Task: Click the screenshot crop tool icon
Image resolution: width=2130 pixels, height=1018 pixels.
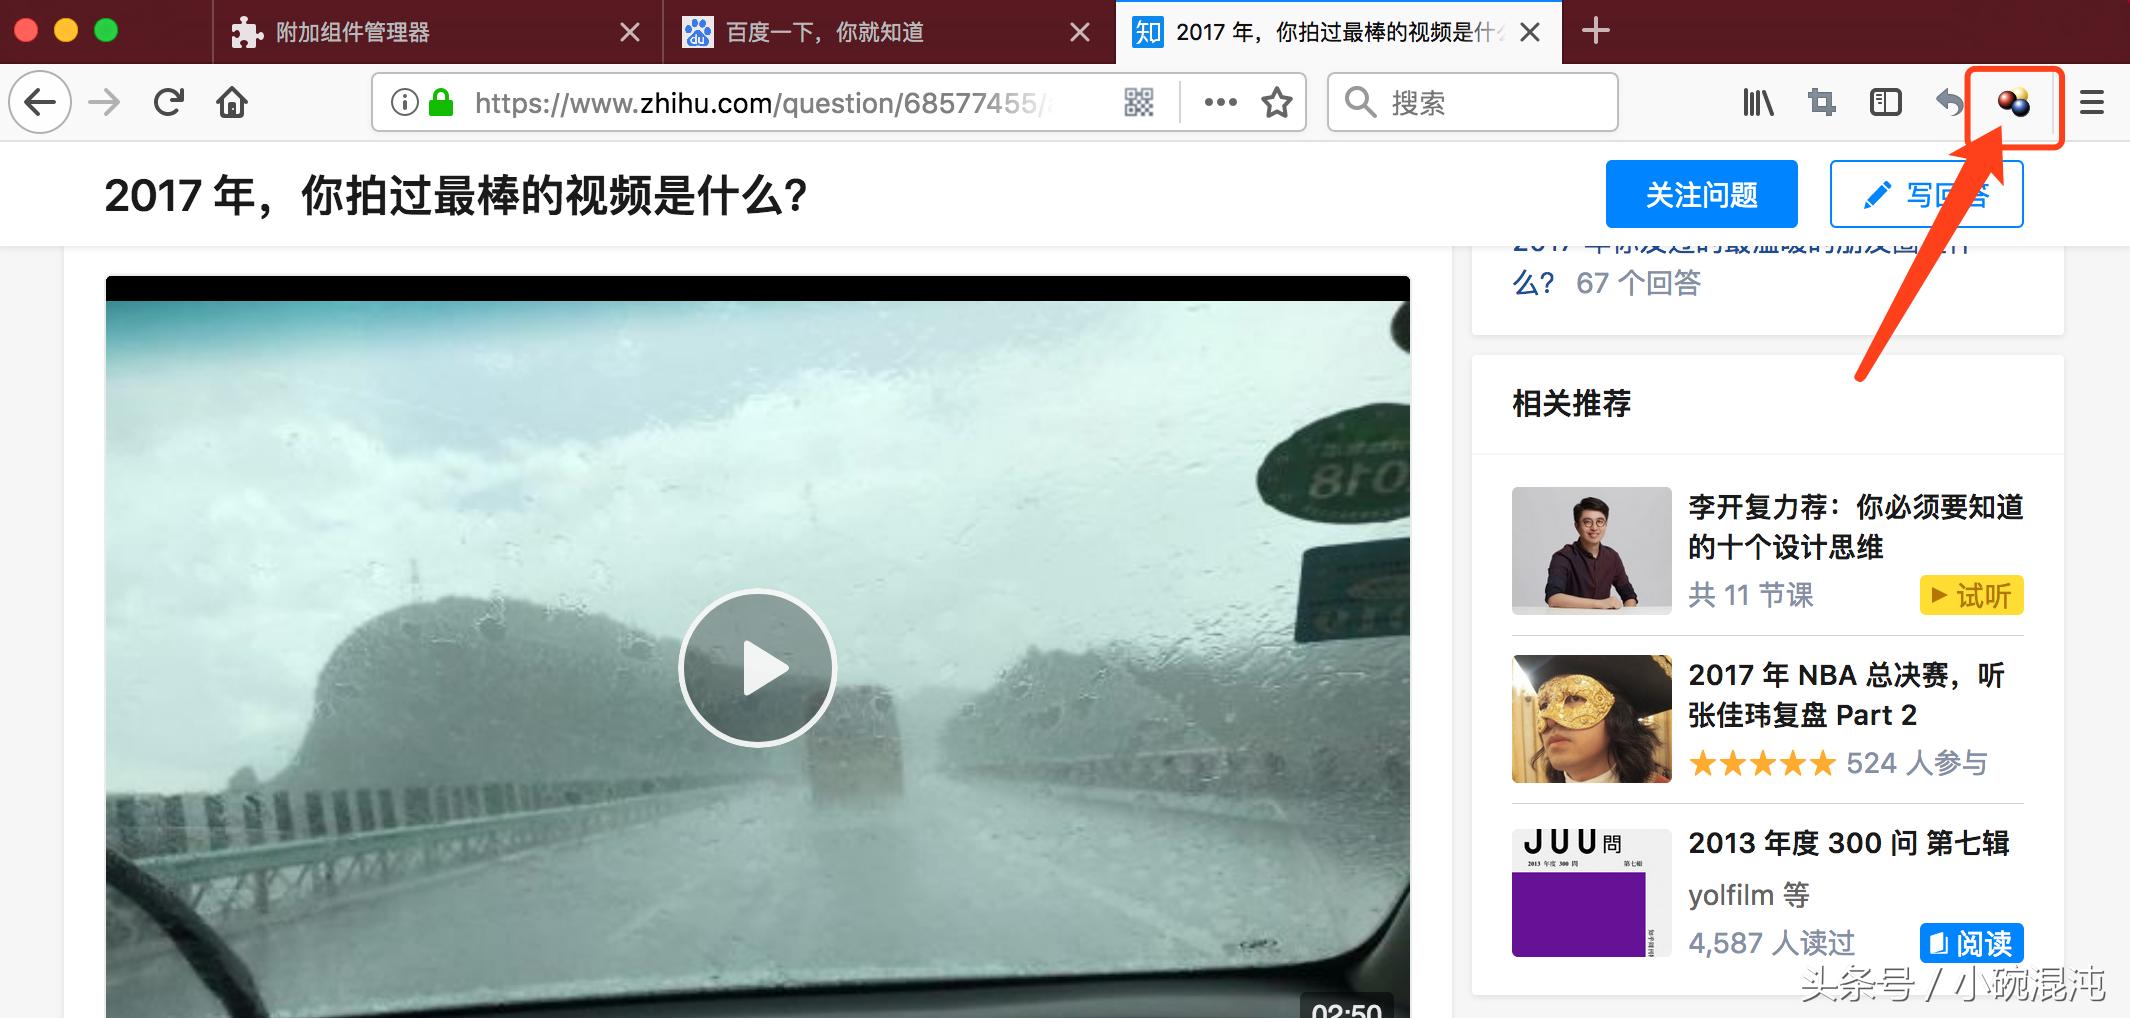Action: [x=1822, y=102]
